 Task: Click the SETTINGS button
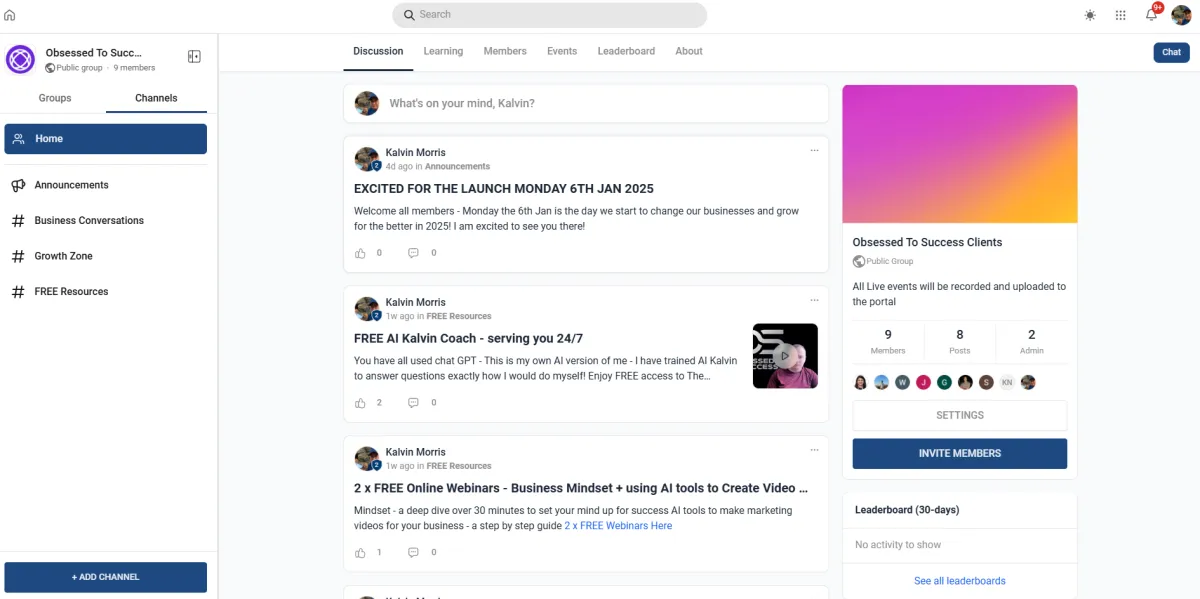[x=960, y=415]
